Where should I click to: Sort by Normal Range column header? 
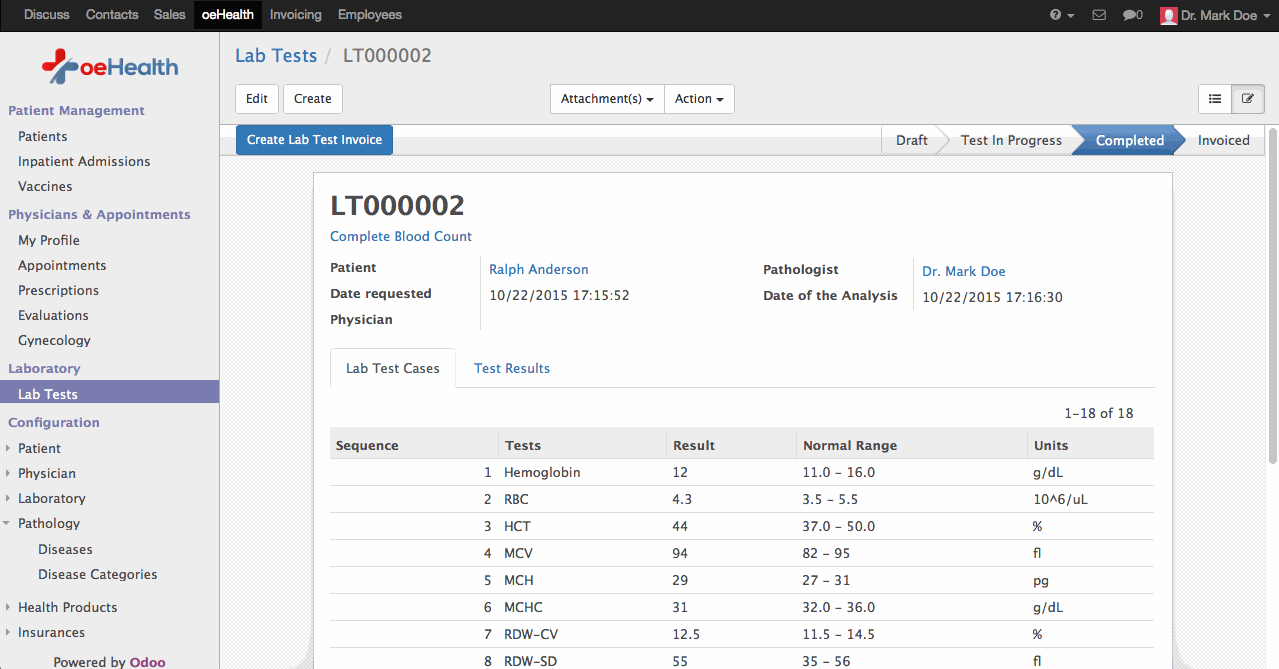coord(912,445)
